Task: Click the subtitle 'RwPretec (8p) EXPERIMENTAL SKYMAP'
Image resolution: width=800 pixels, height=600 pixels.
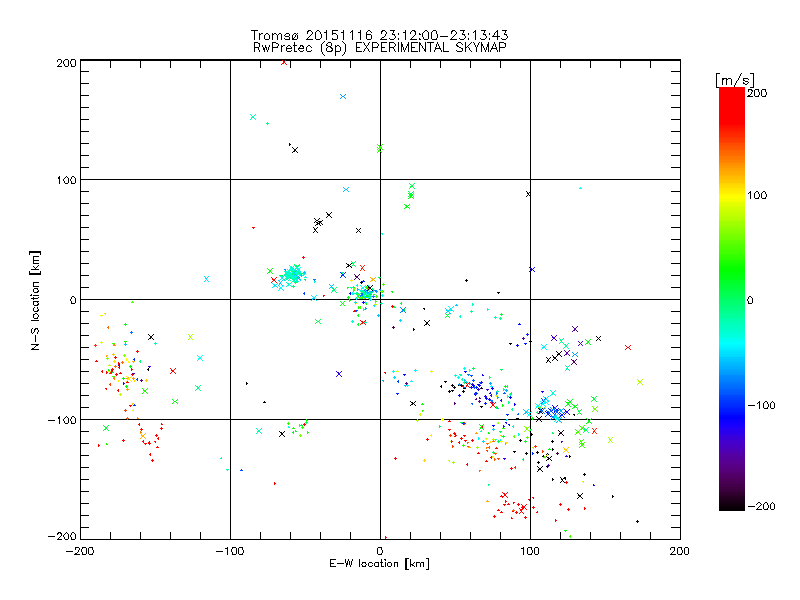Action: pyautogui.click(x=379, y=47)
